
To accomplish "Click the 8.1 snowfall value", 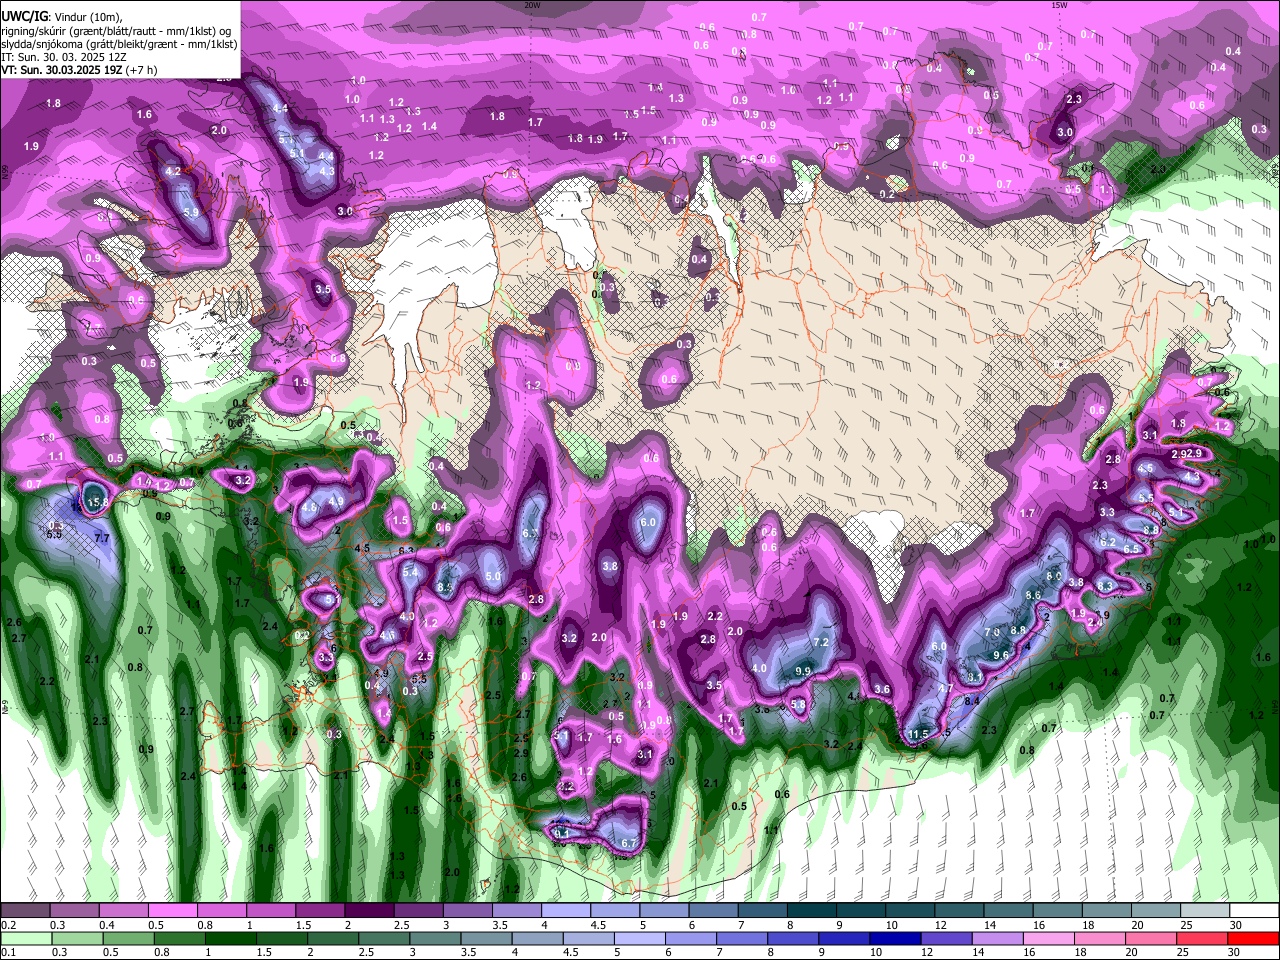I will (x=976, y=678).
